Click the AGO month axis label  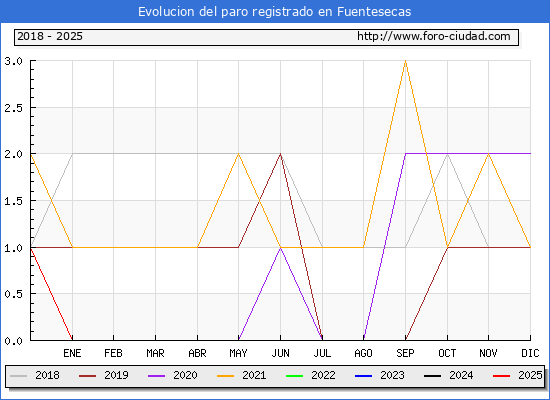click(x=363, y=353)
